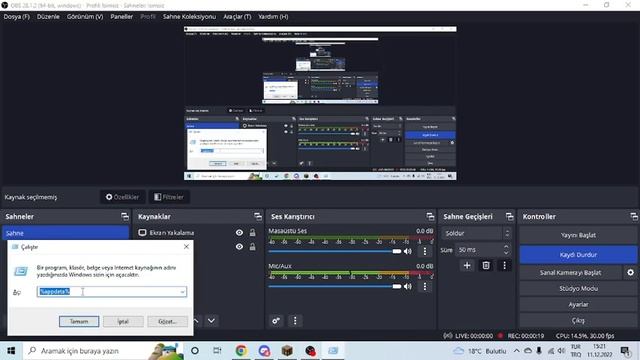Viewport: 640px width, 360px height.
Task: Click Yayını Başlat button
Action: tap(578, 236)
